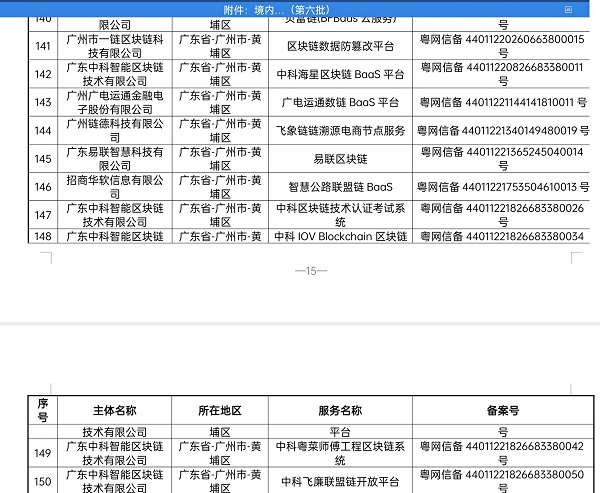
Task: Click record number 44011220826683380011
Action: [525, 67]
